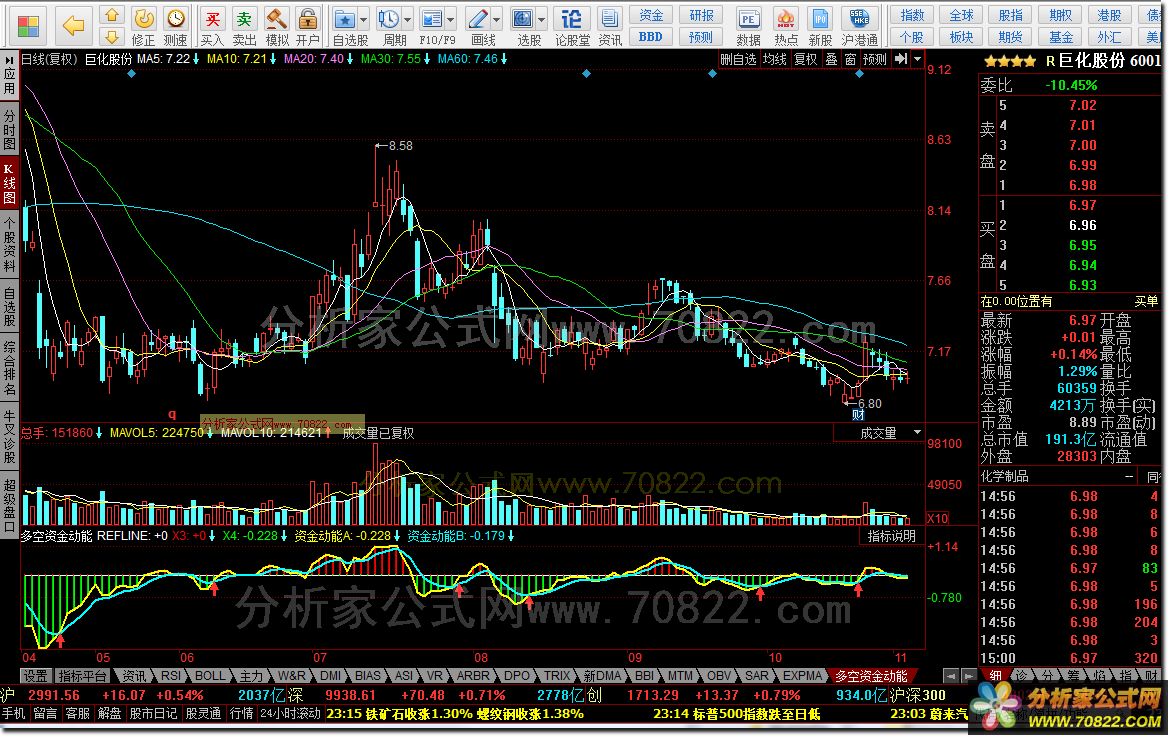
Task: Click the 周期 period clock icon
Action: click(x=388, y=19)
